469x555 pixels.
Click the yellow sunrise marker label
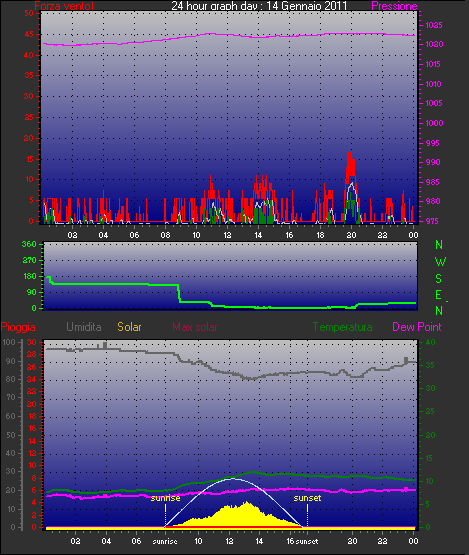point(165,498)
